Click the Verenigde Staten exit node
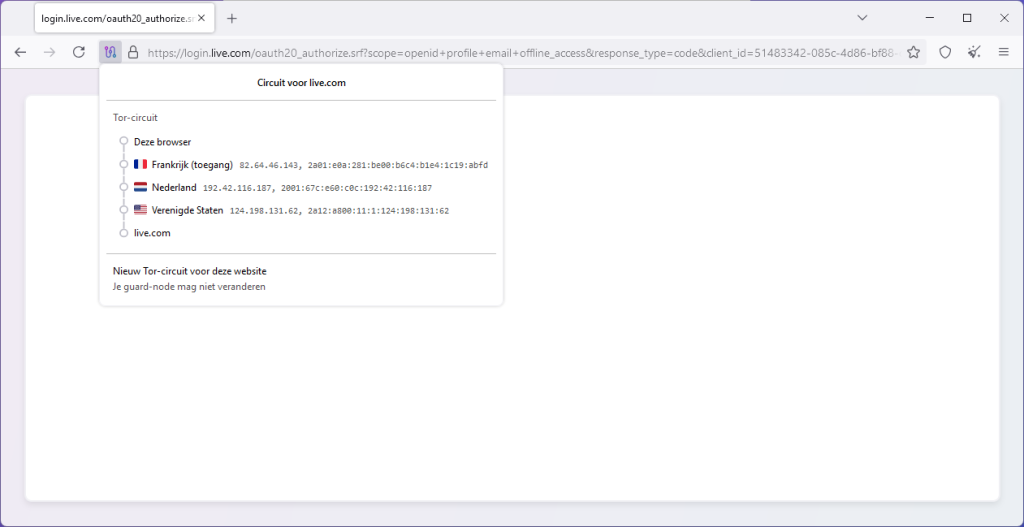Image resolution: width=1024 pixels, height=527 pixels. (187, 211)
